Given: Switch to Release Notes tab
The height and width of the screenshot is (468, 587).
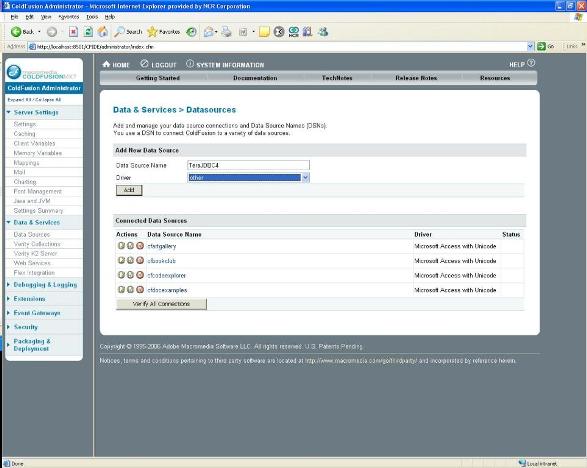Looking at the screenshot, I should pyautogui.click(x=416, y=78).
